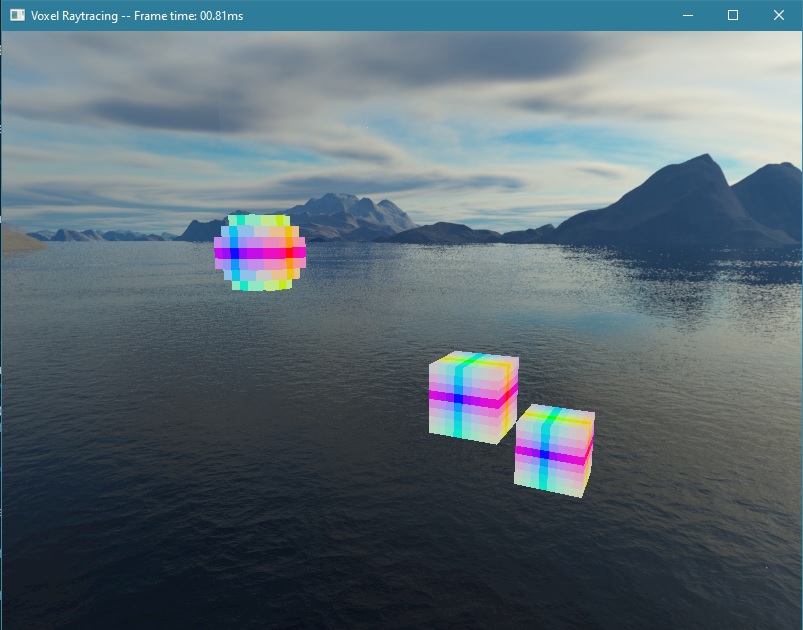
Task: Click the blue voxel column on the left cube
Action: [459, 400]
